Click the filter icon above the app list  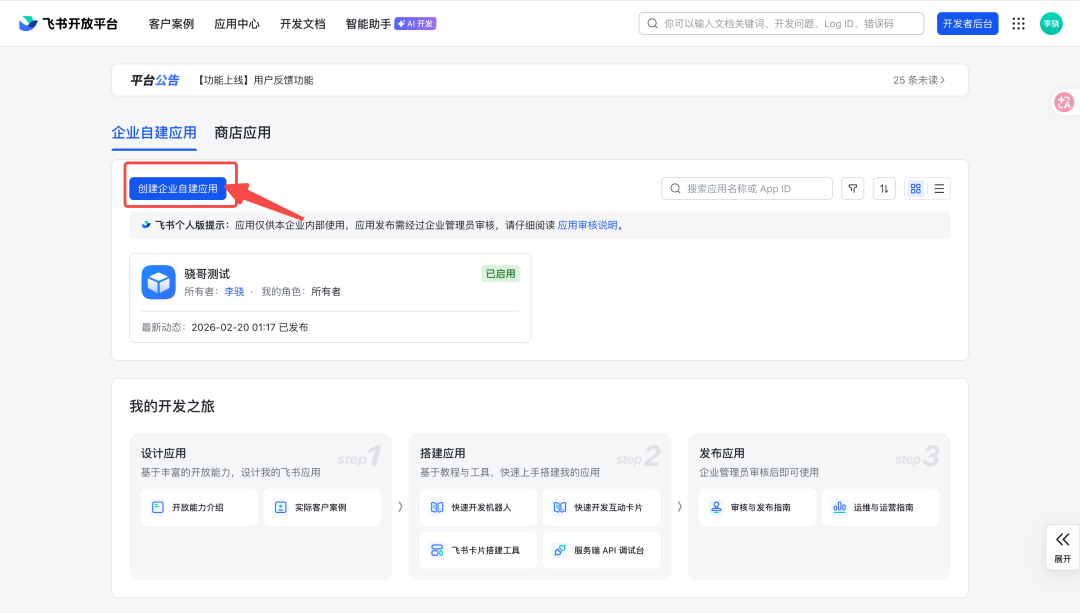pos(852,188)
